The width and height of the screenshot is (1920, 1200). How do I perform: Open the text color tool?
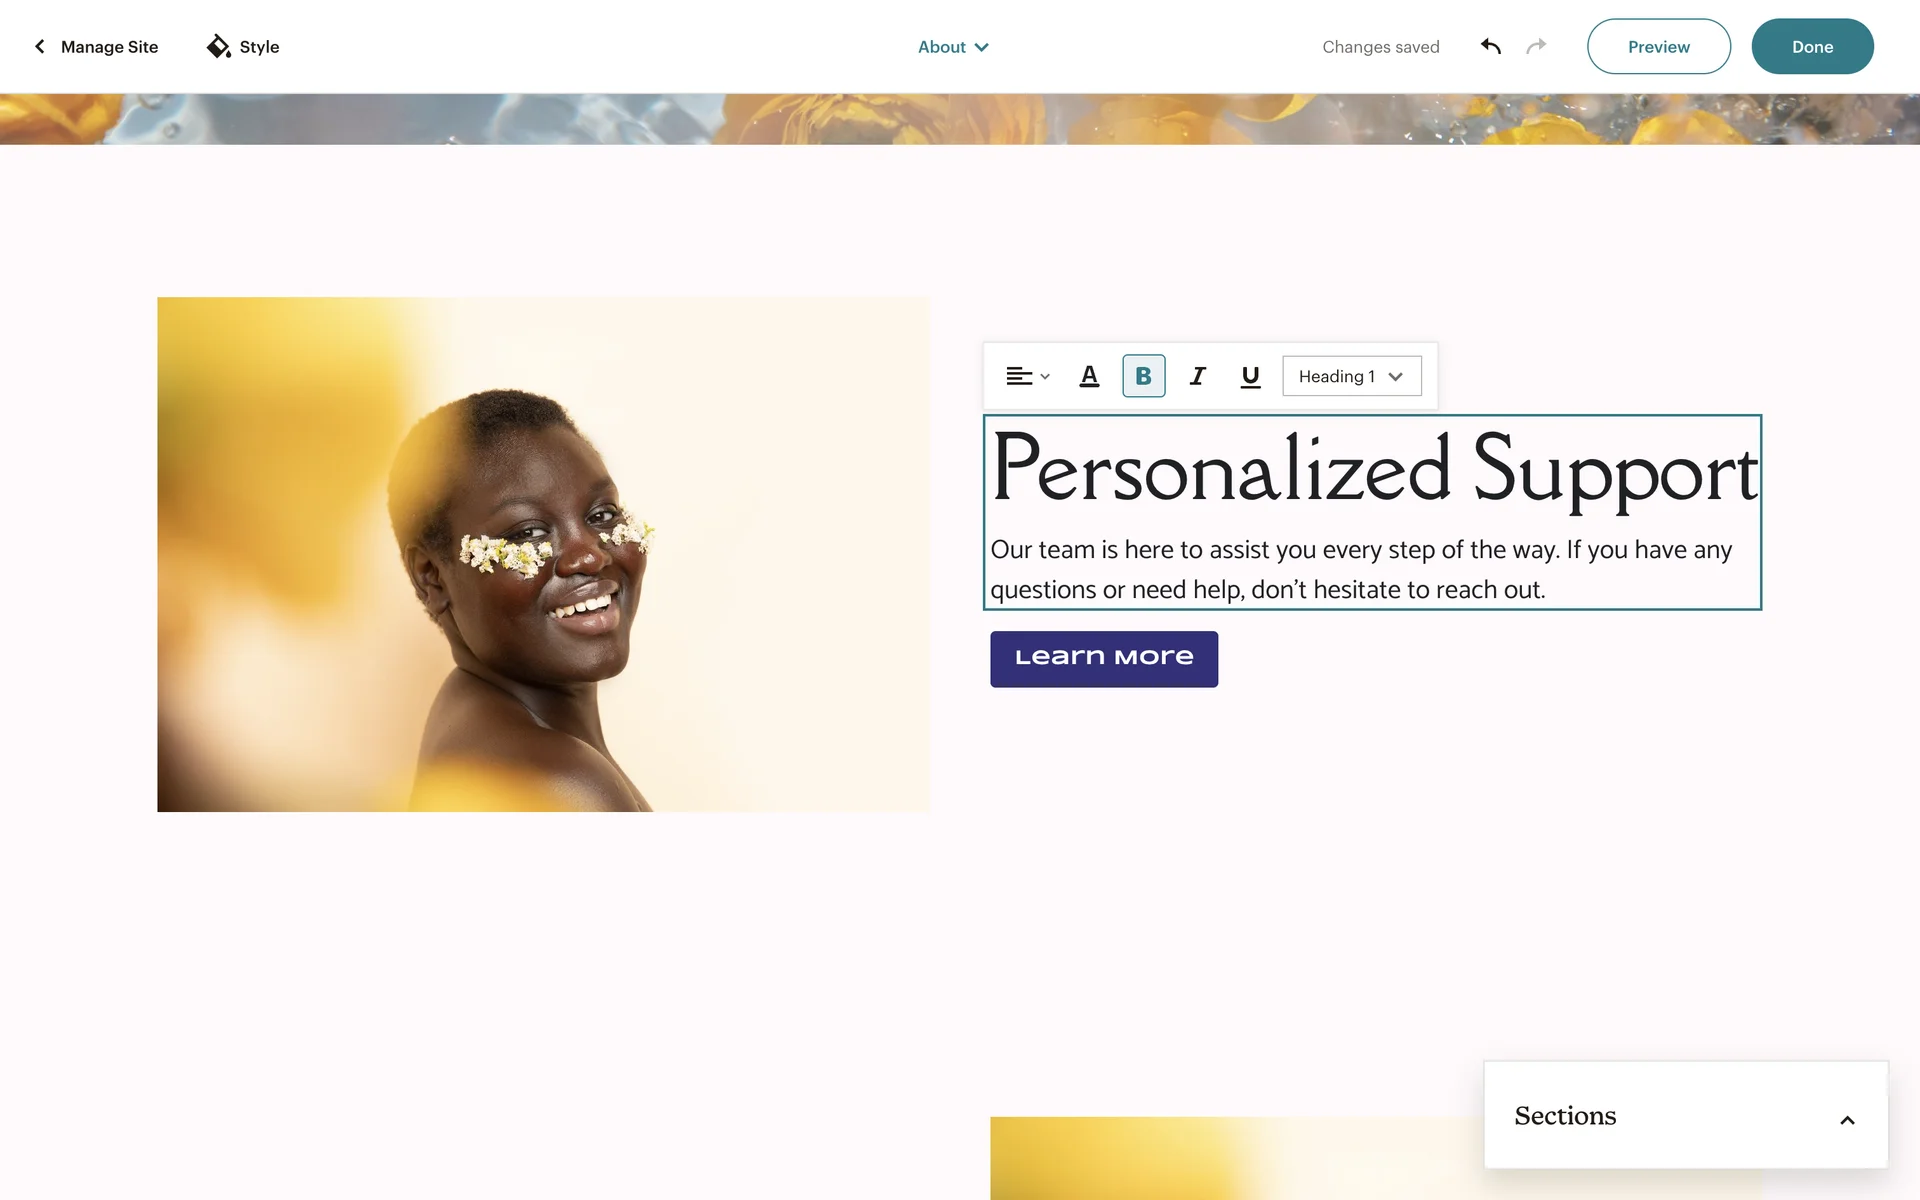click(1089, 376)
